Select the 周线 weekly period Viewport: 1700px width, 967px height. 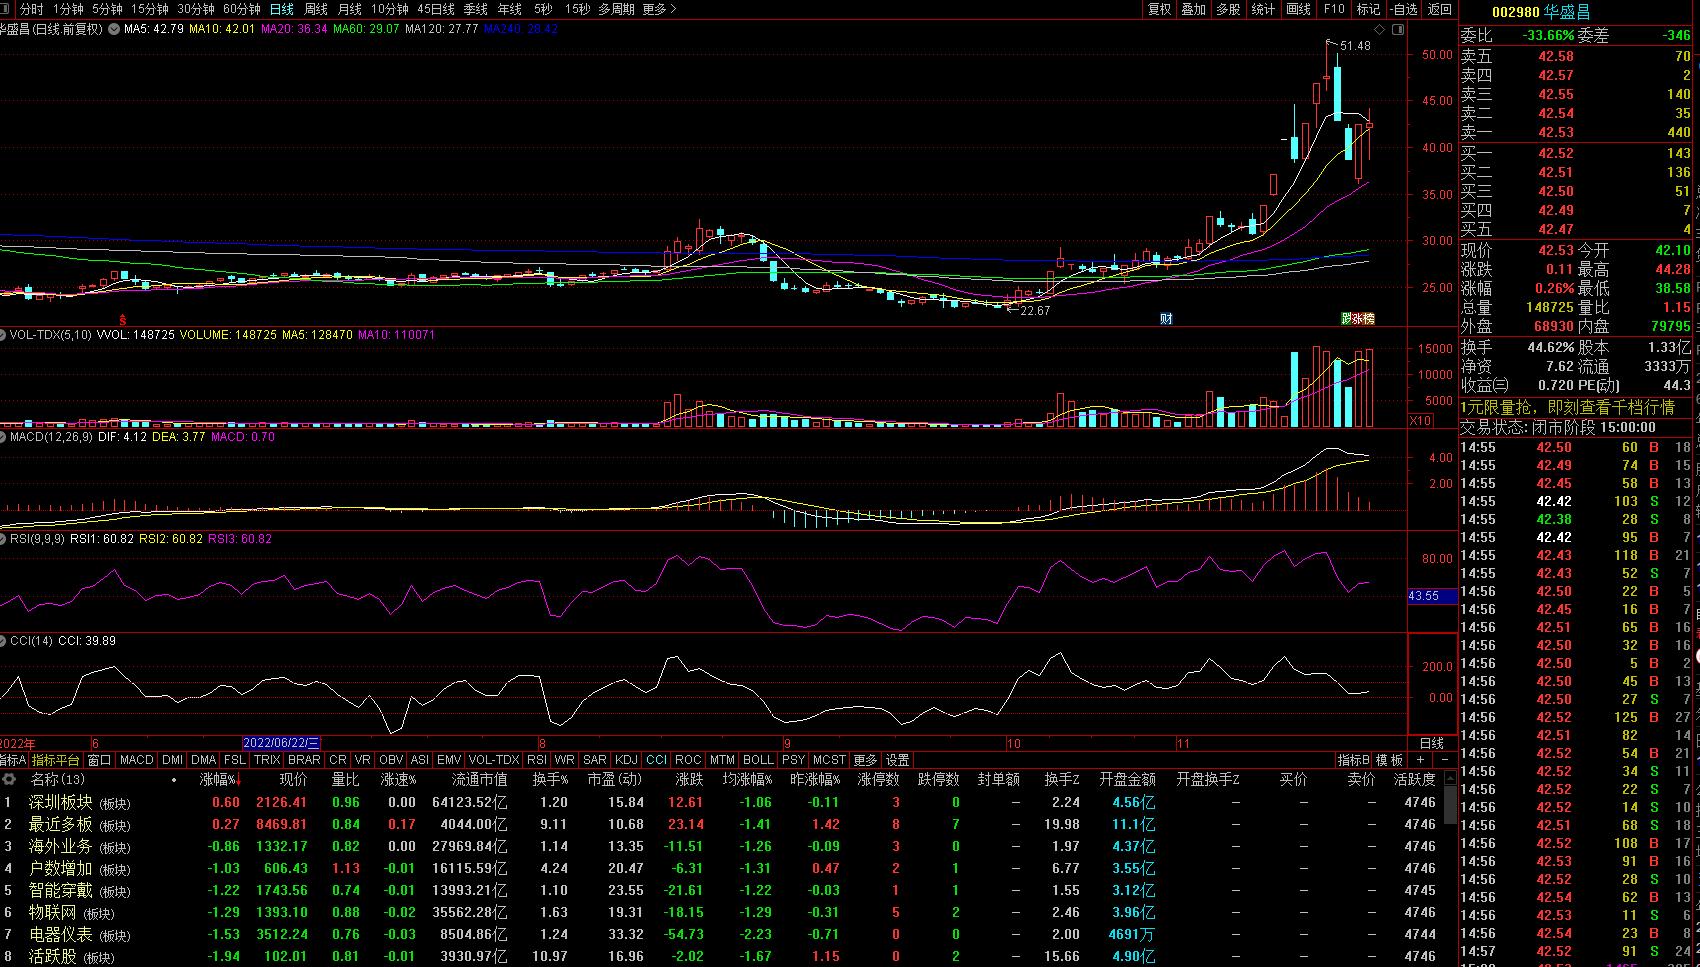[316, 9]
